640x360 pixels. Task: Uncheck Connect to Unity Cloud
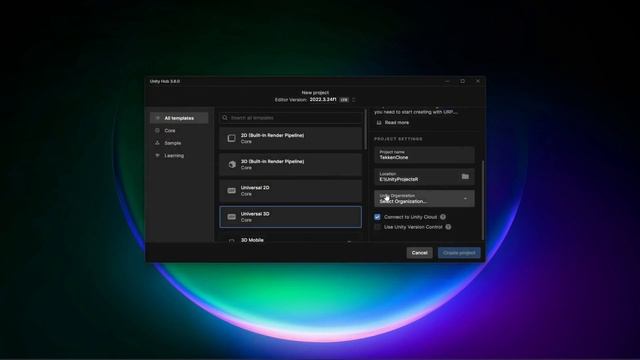coord(378,217)
